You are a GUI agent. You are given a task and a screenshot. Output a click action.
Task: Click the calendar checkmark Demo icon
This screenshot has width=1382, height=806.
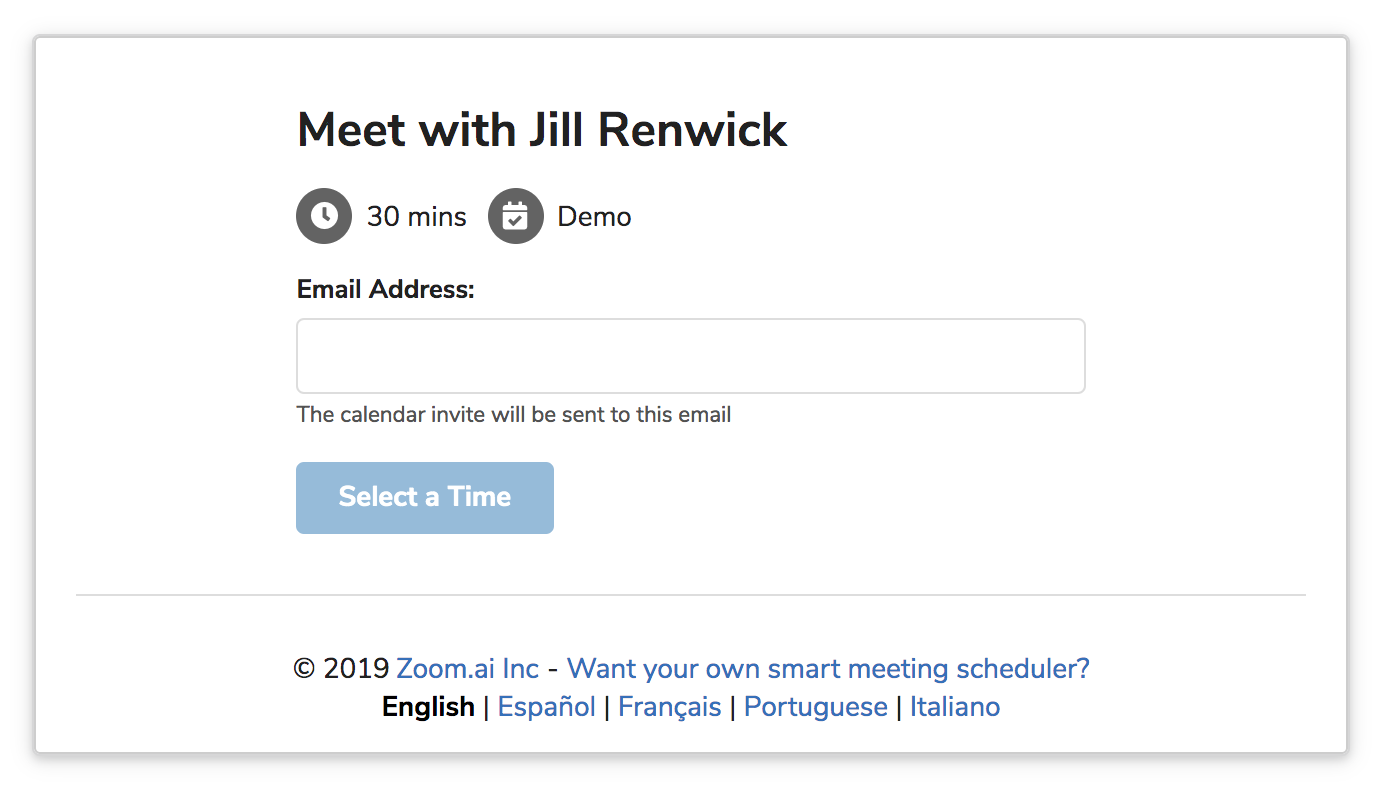(516, 216)
